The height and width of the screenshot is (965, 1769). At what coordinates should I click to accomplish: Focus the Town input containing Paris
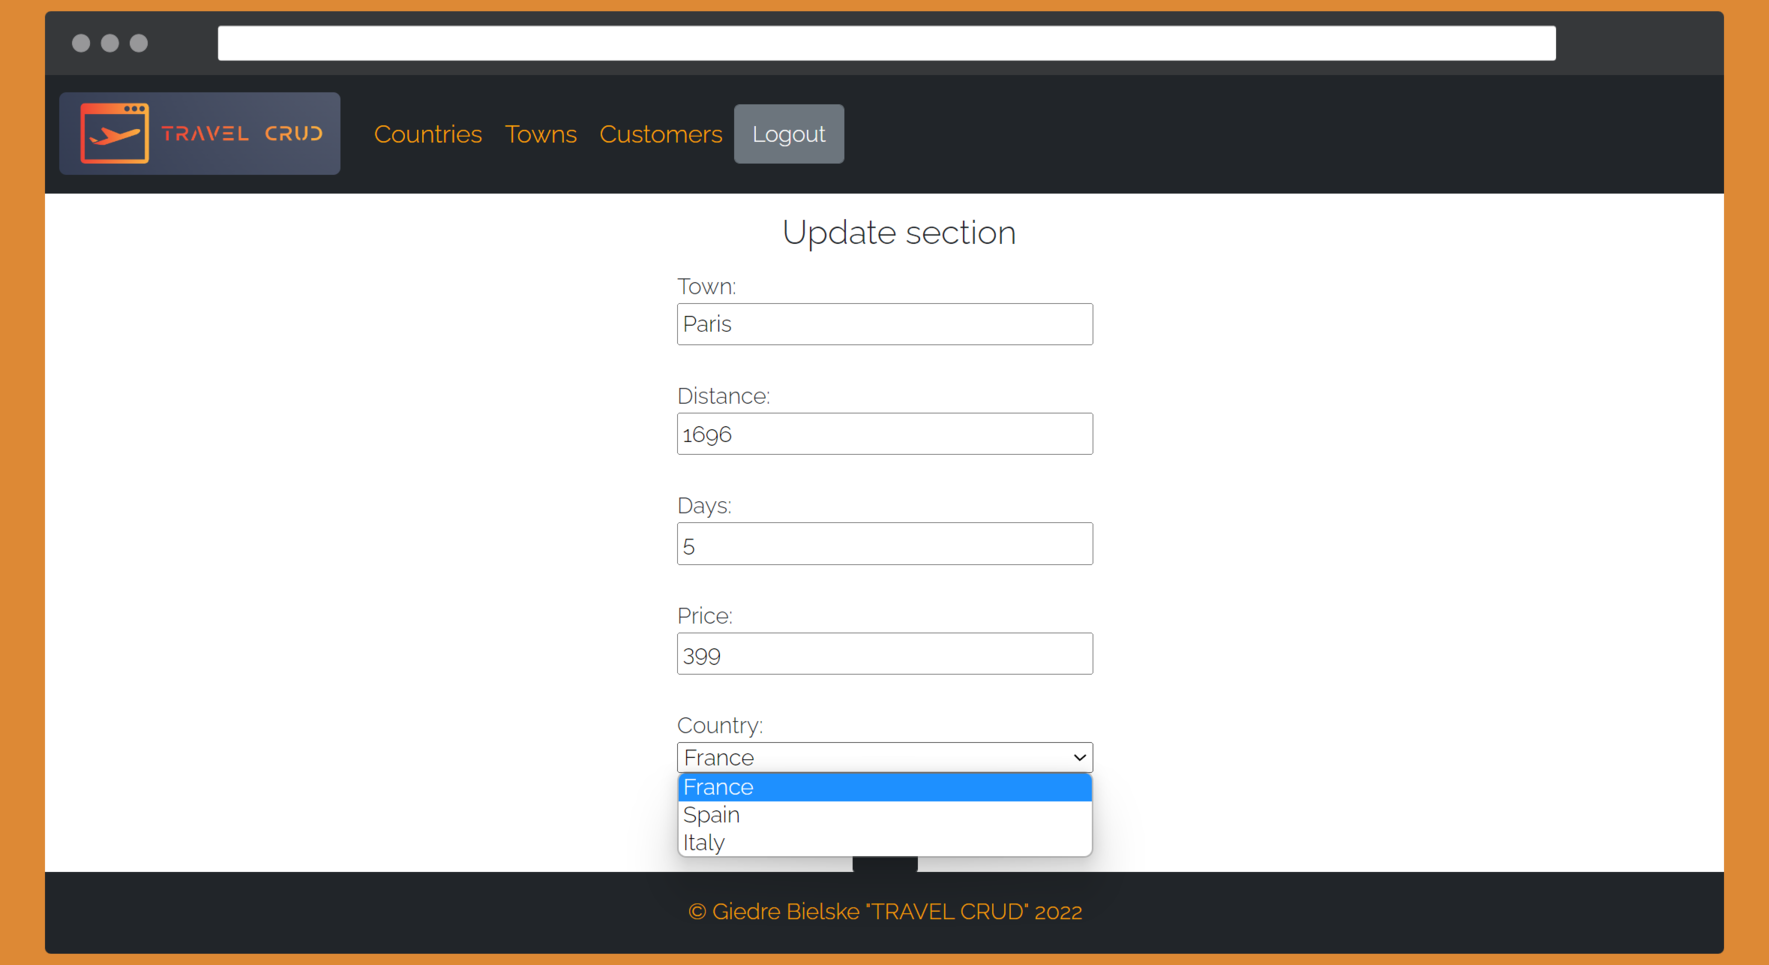884,324
